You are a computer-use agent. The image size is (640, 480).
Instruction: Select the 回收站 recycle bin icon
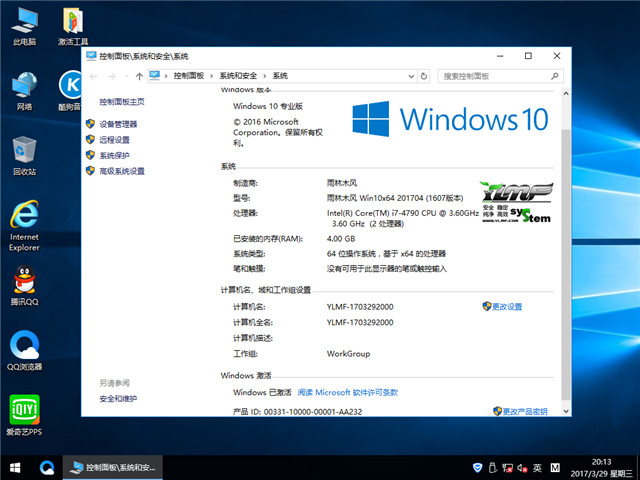pos(24,156)
